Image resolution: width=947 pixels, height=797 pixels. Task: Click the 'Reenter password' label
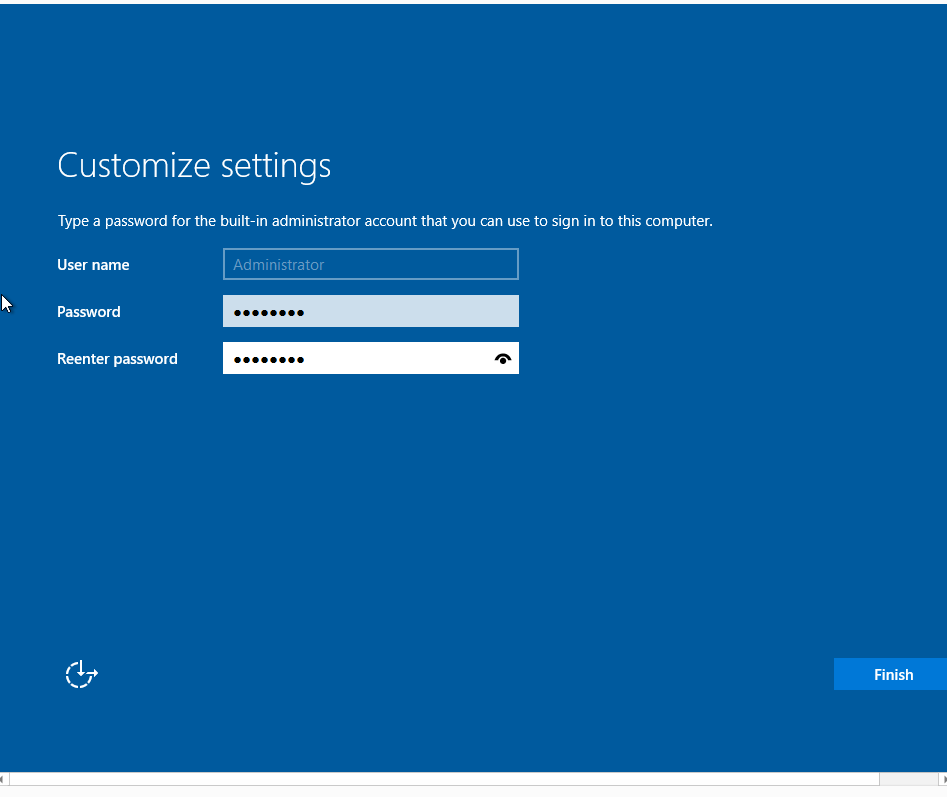(117, 359)
